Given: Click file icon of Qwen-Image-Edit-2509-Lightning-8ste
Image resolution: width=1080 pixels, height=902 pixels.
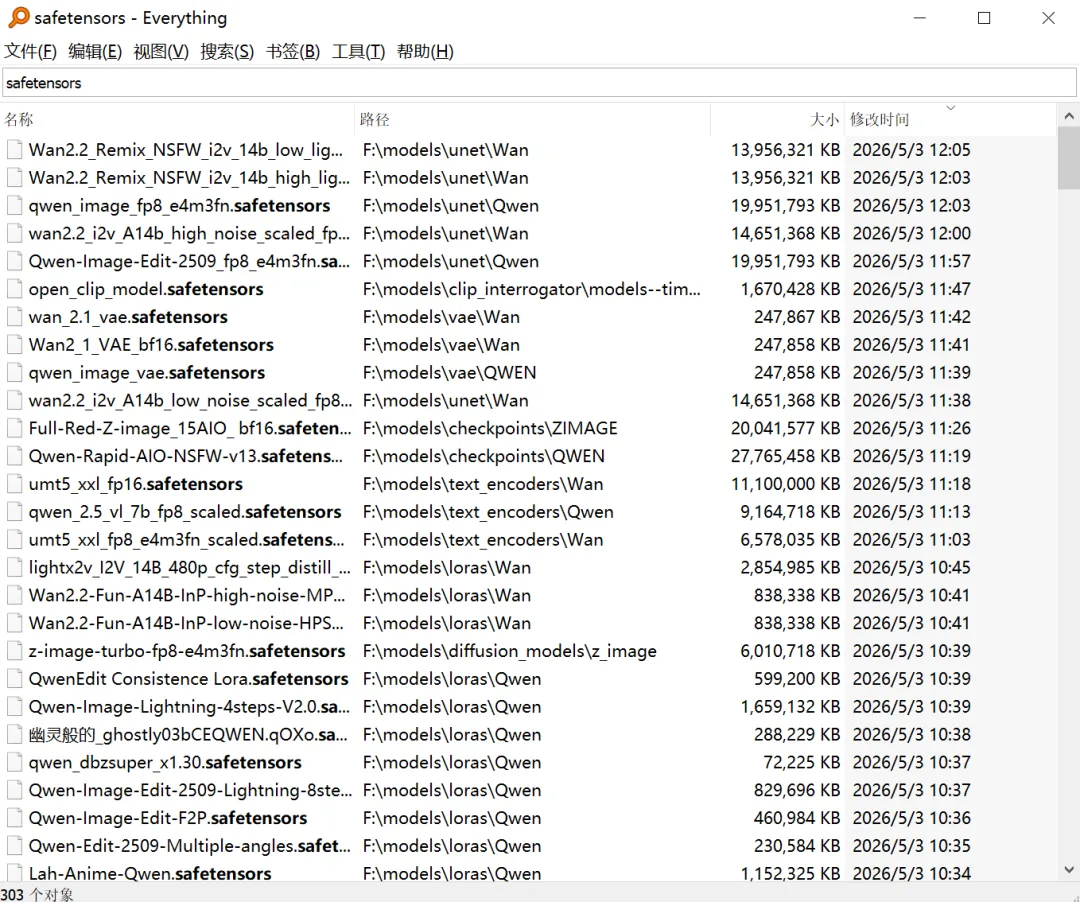Looking at the screenshot, I should [x=14, y=790].
